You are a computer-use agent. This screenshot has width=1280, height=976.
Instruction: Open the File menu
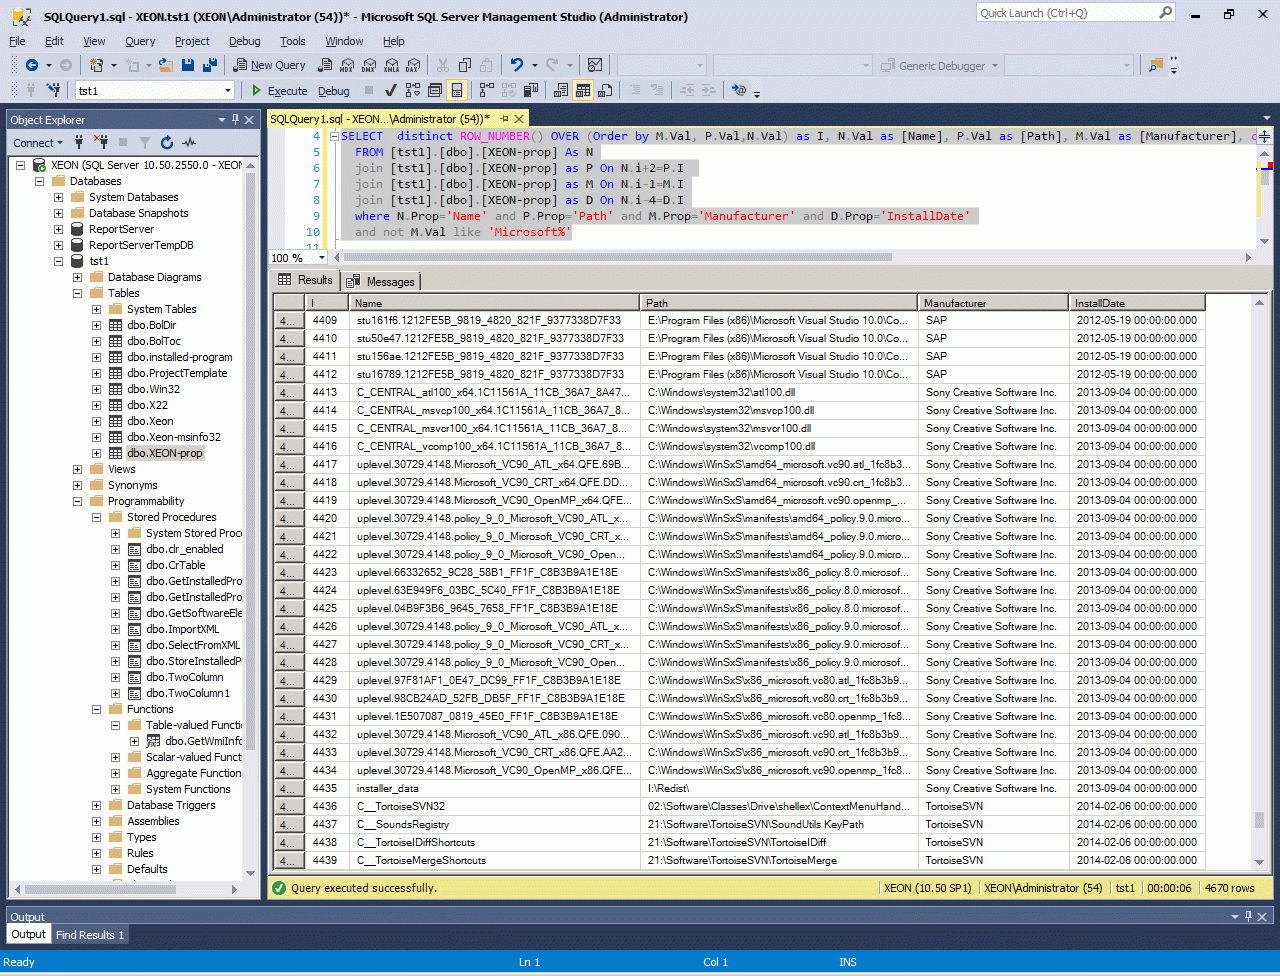coord(17,41)
